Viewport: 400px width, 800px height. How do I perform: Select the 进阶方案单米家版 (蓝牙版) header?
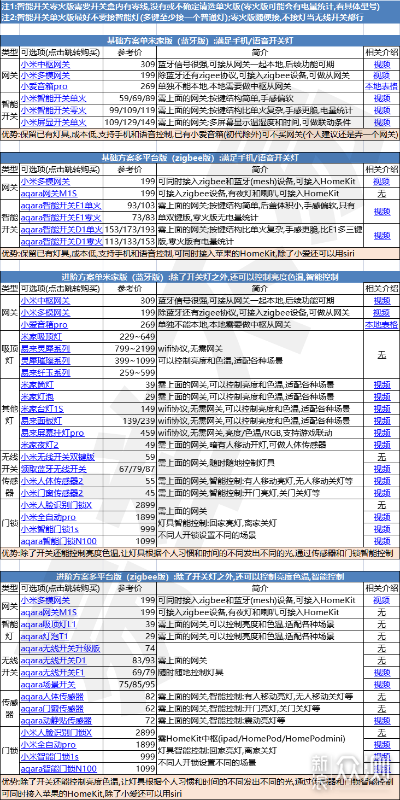[x=199, y=278]
